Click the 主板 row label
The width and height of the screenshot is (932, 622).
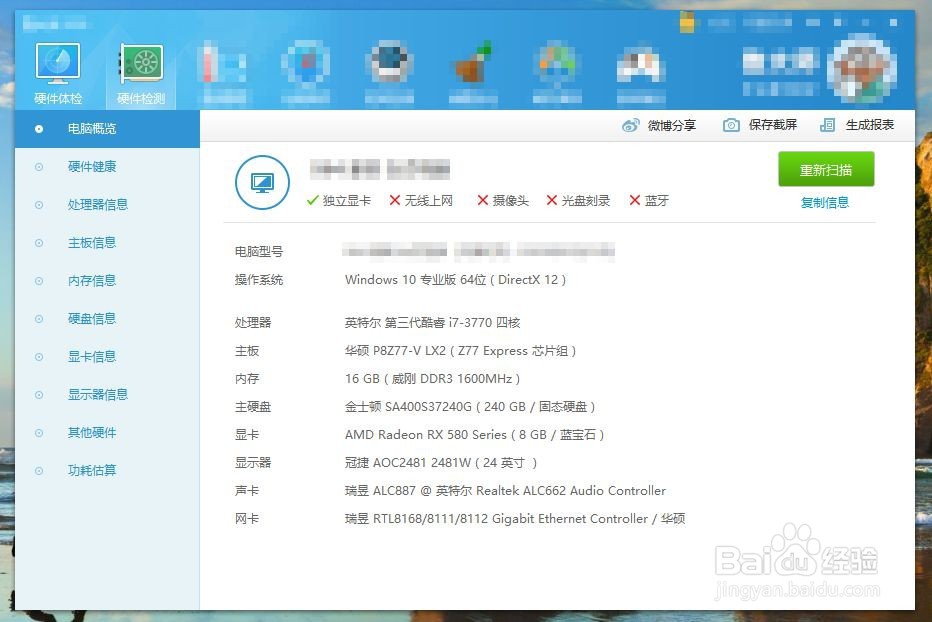click(x=247, y=351)
